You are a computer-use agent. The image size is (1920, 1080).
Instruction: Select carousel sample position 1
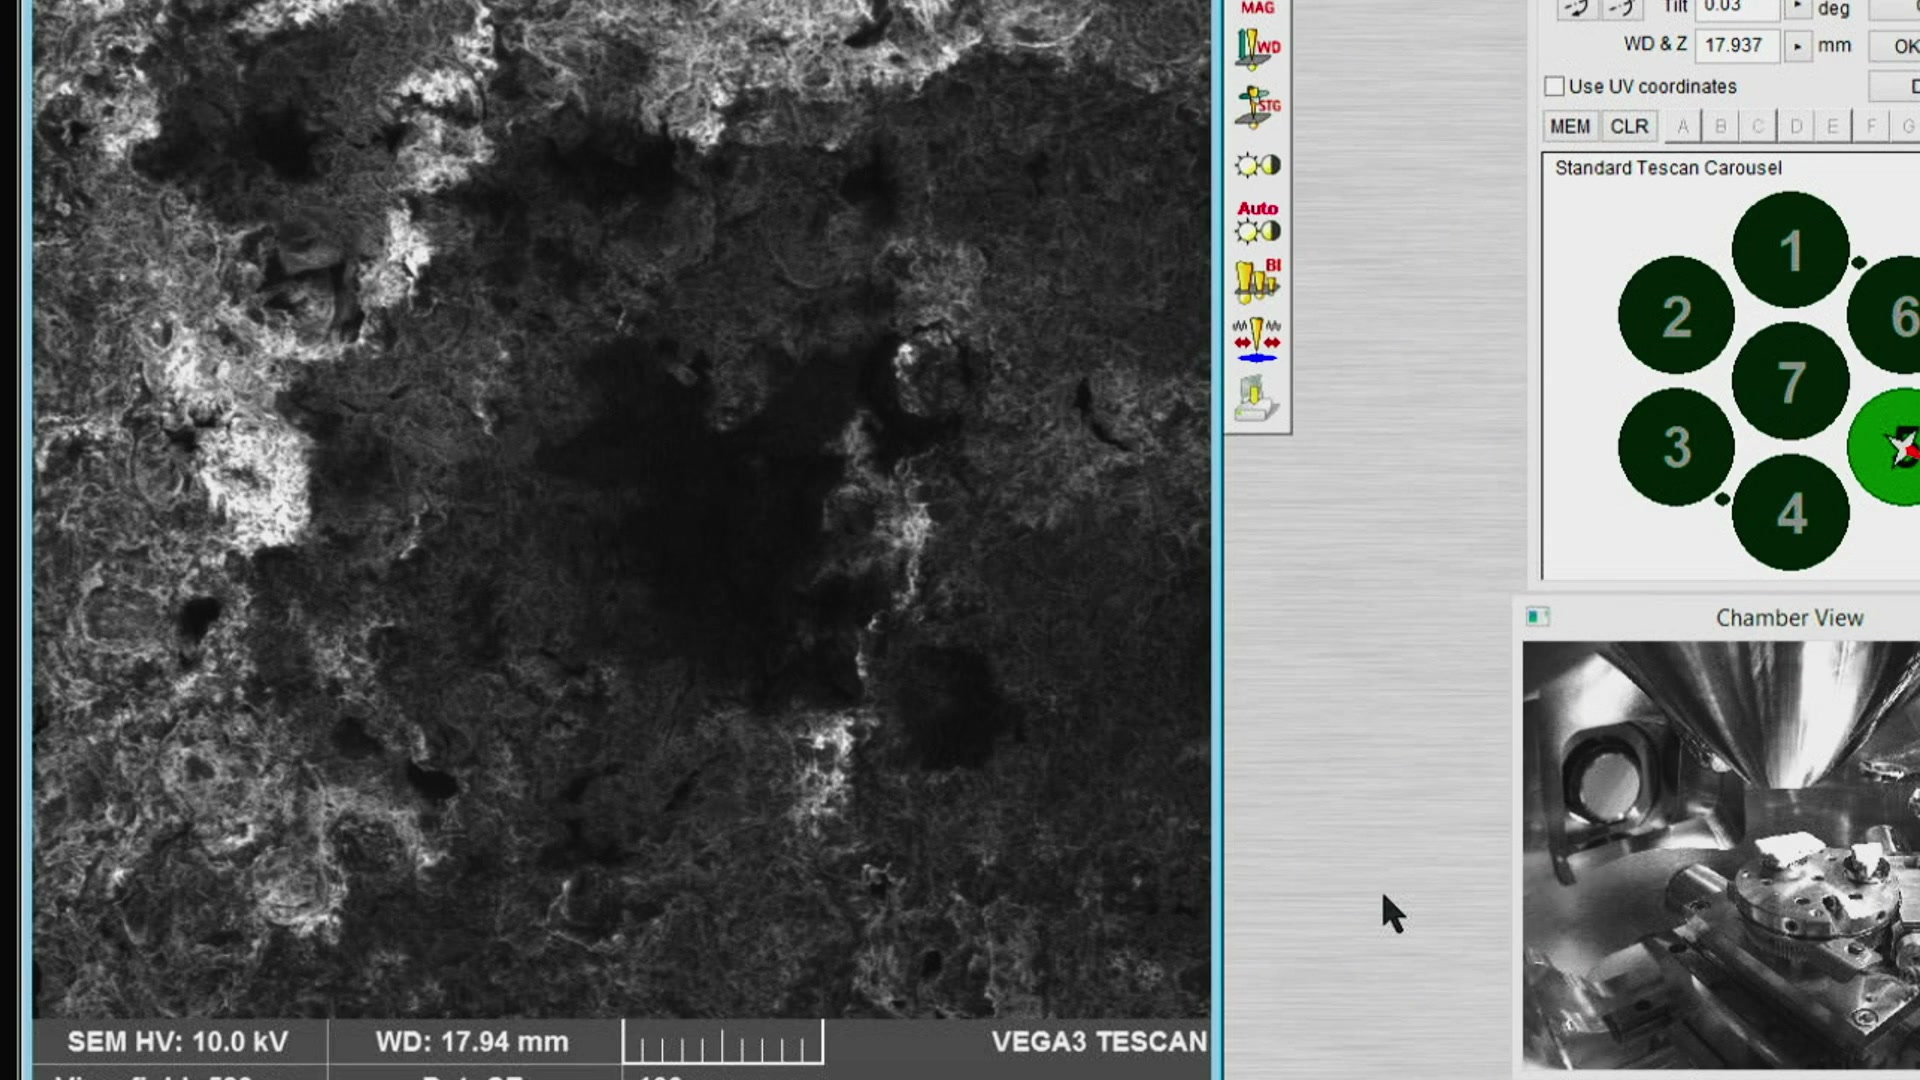pos(1790,250)
